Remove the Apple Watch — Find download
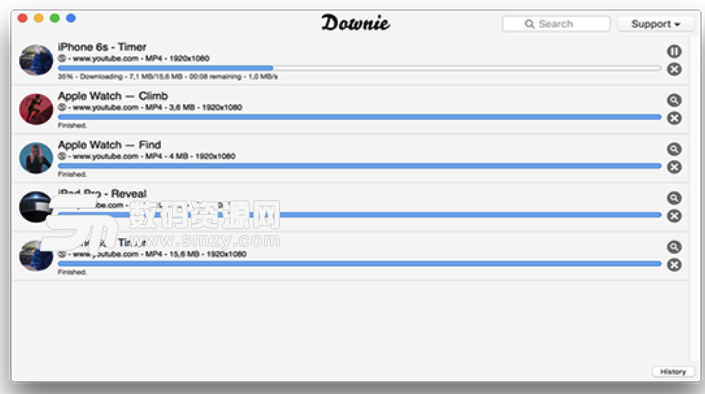The image size is (705, 394). (x=674, y=167)
